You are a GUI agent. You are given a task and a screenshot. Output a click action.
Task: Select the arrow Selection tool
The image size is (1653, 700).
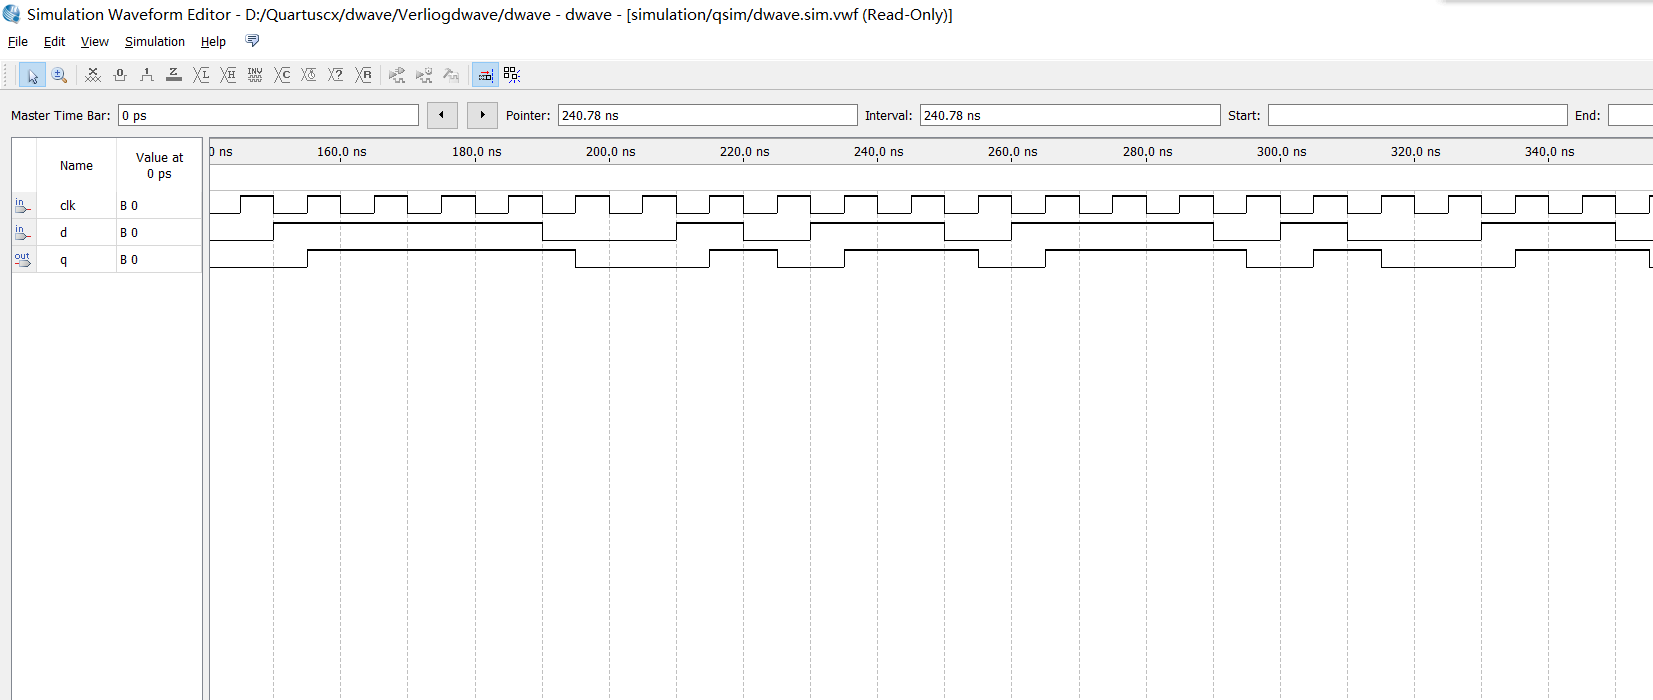pos(32,75)
